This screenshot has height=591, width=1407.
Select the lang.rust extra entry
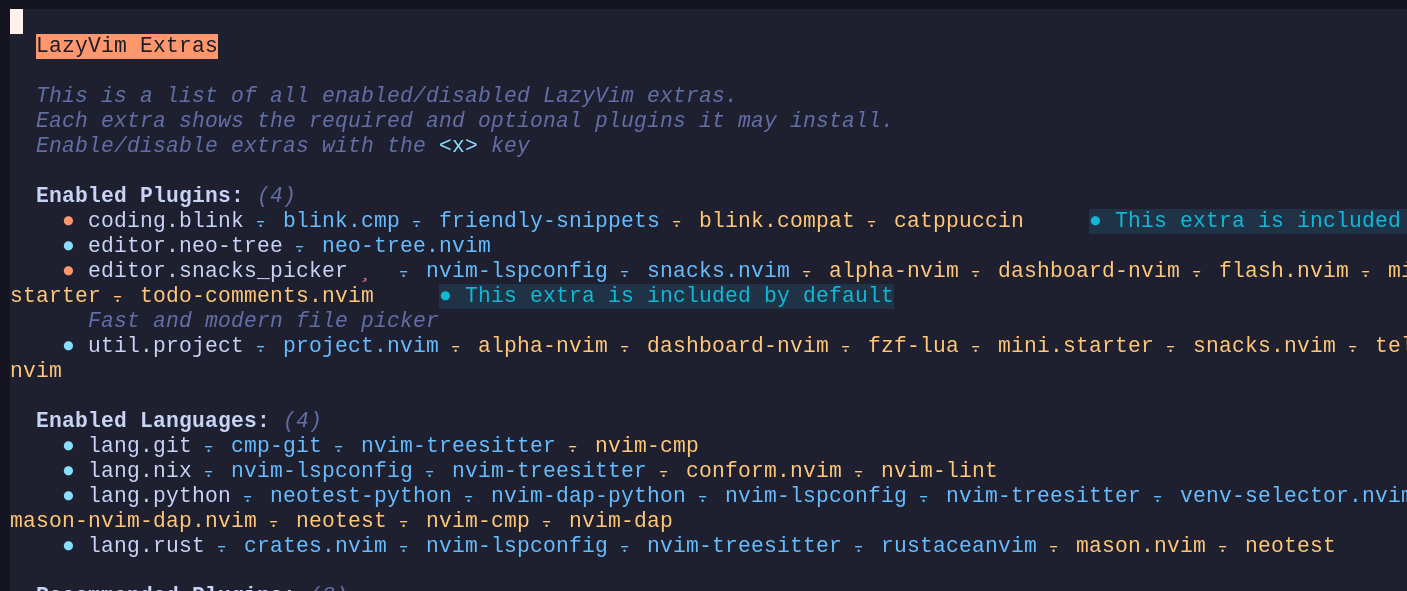pyautogui.click(x=146, y=546)
